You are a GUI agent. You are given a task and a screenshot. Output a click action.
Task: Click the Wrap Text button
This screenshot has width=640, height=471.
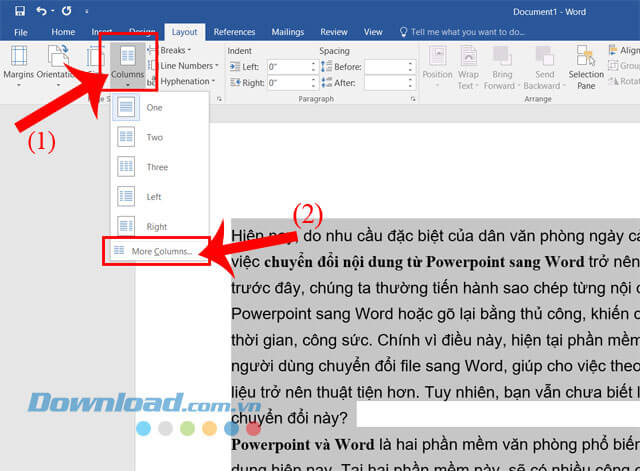pos(468,67)
